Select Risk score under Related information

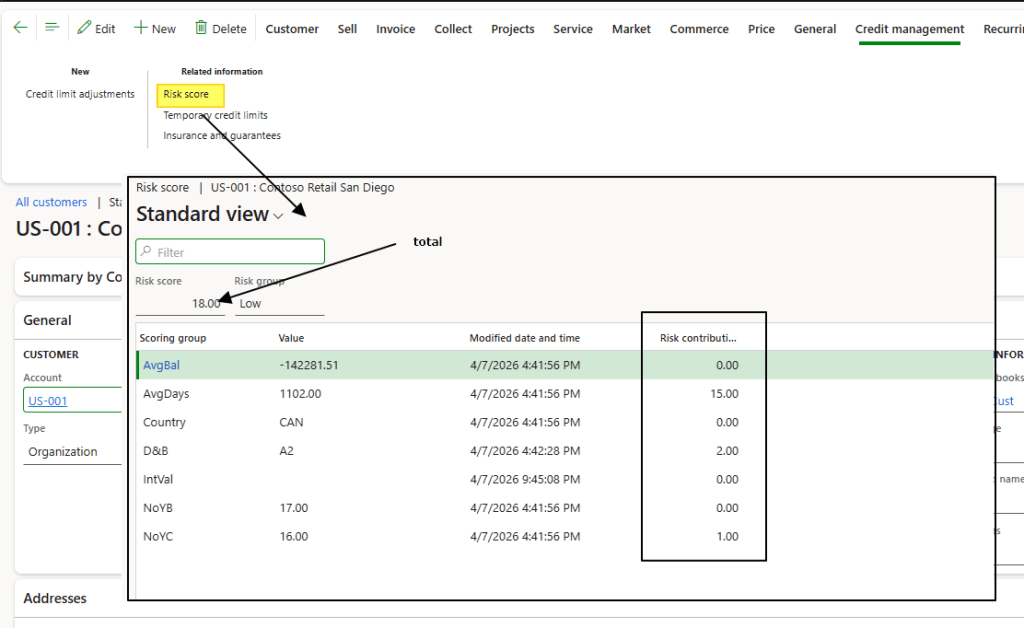click(x=187, y=94)
